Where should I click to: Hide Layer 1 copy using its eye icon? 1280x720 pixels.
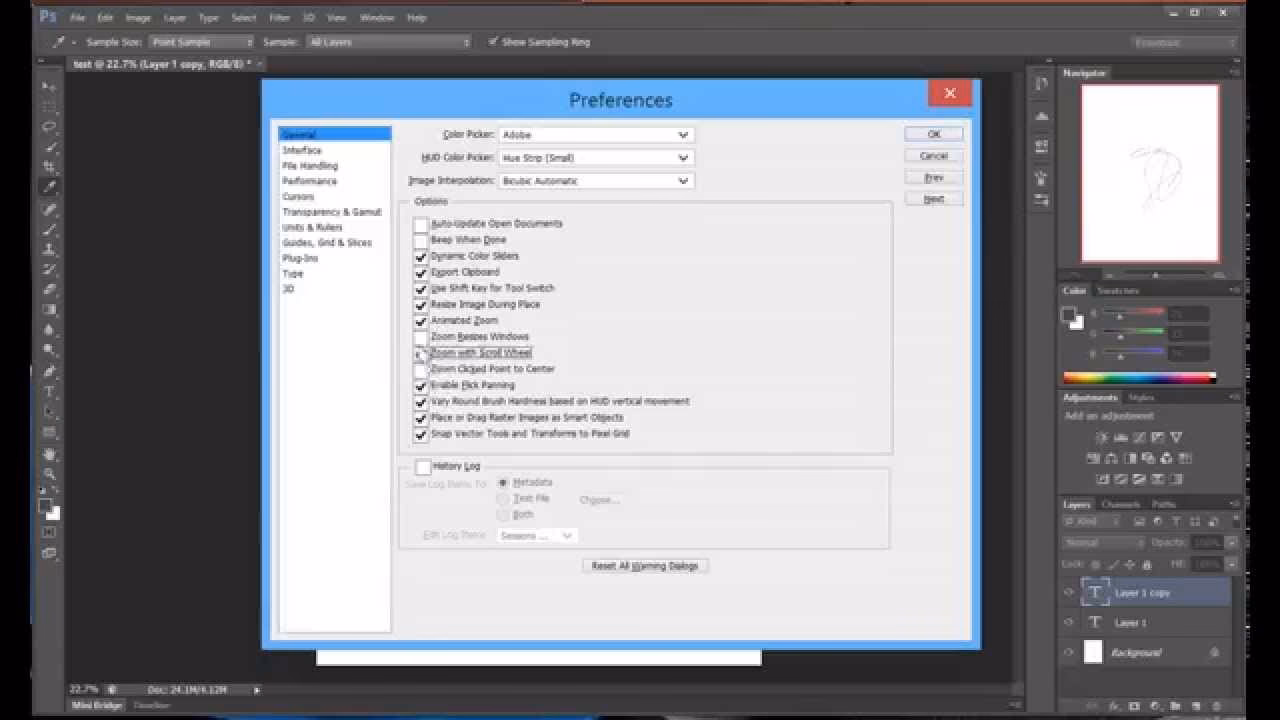point(1068,592)
